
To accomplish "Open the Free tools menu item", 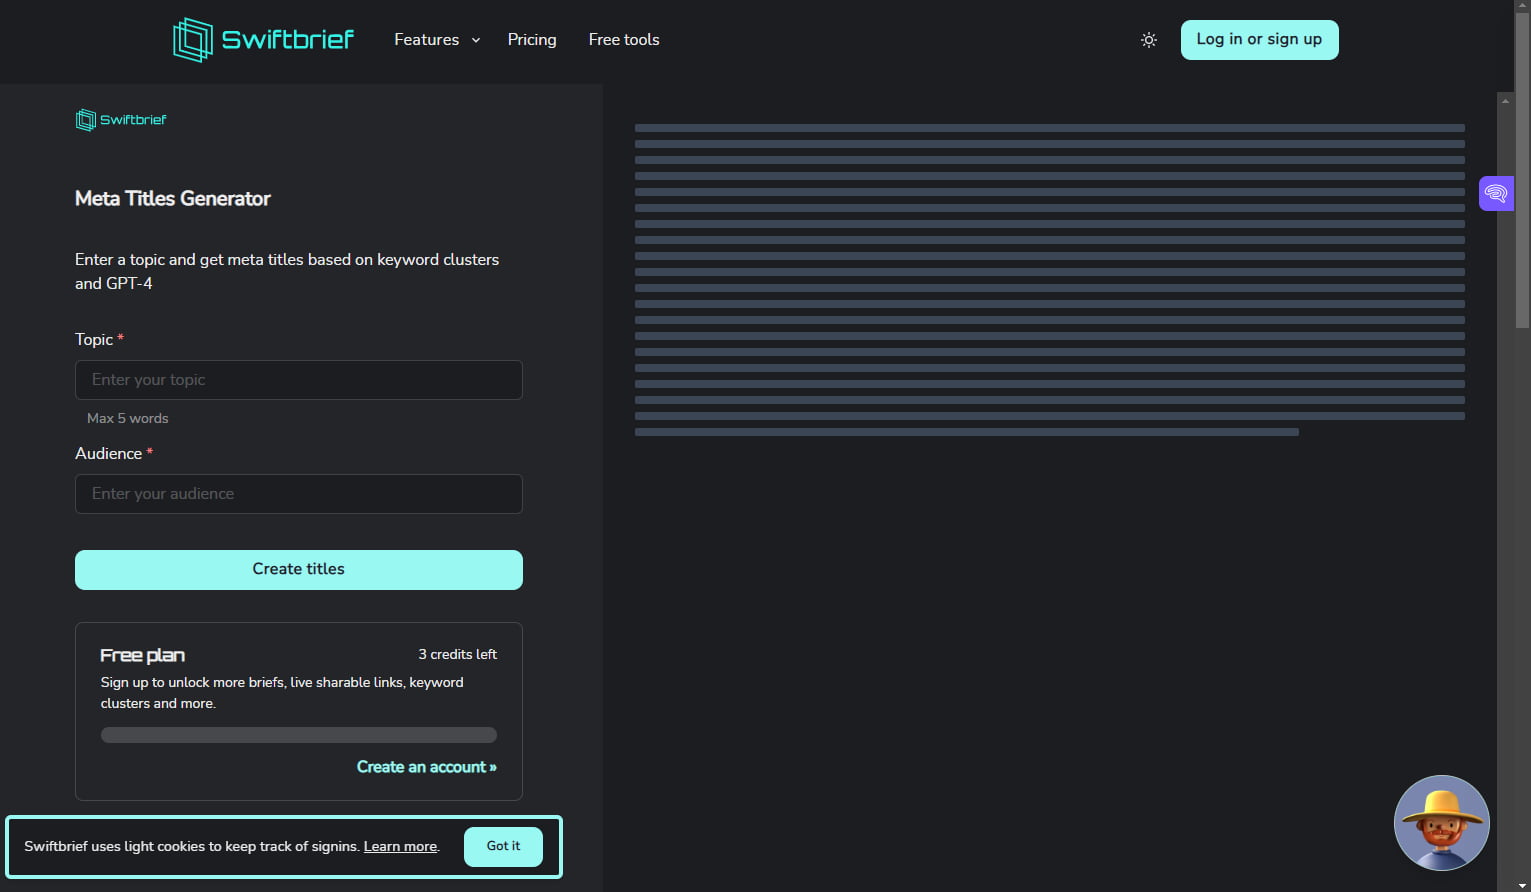I will pyautogui.click(x=623, y=40).
